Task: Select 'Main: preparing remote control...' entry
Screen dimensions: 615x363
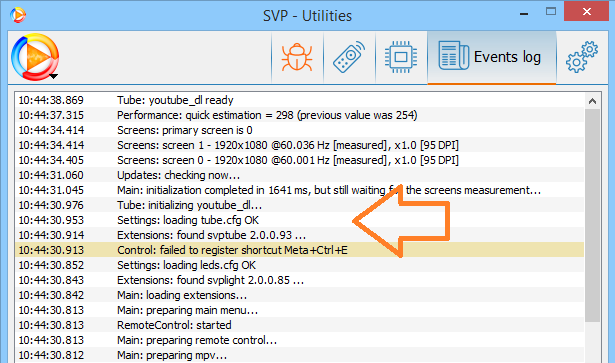Action: point(300,340)
